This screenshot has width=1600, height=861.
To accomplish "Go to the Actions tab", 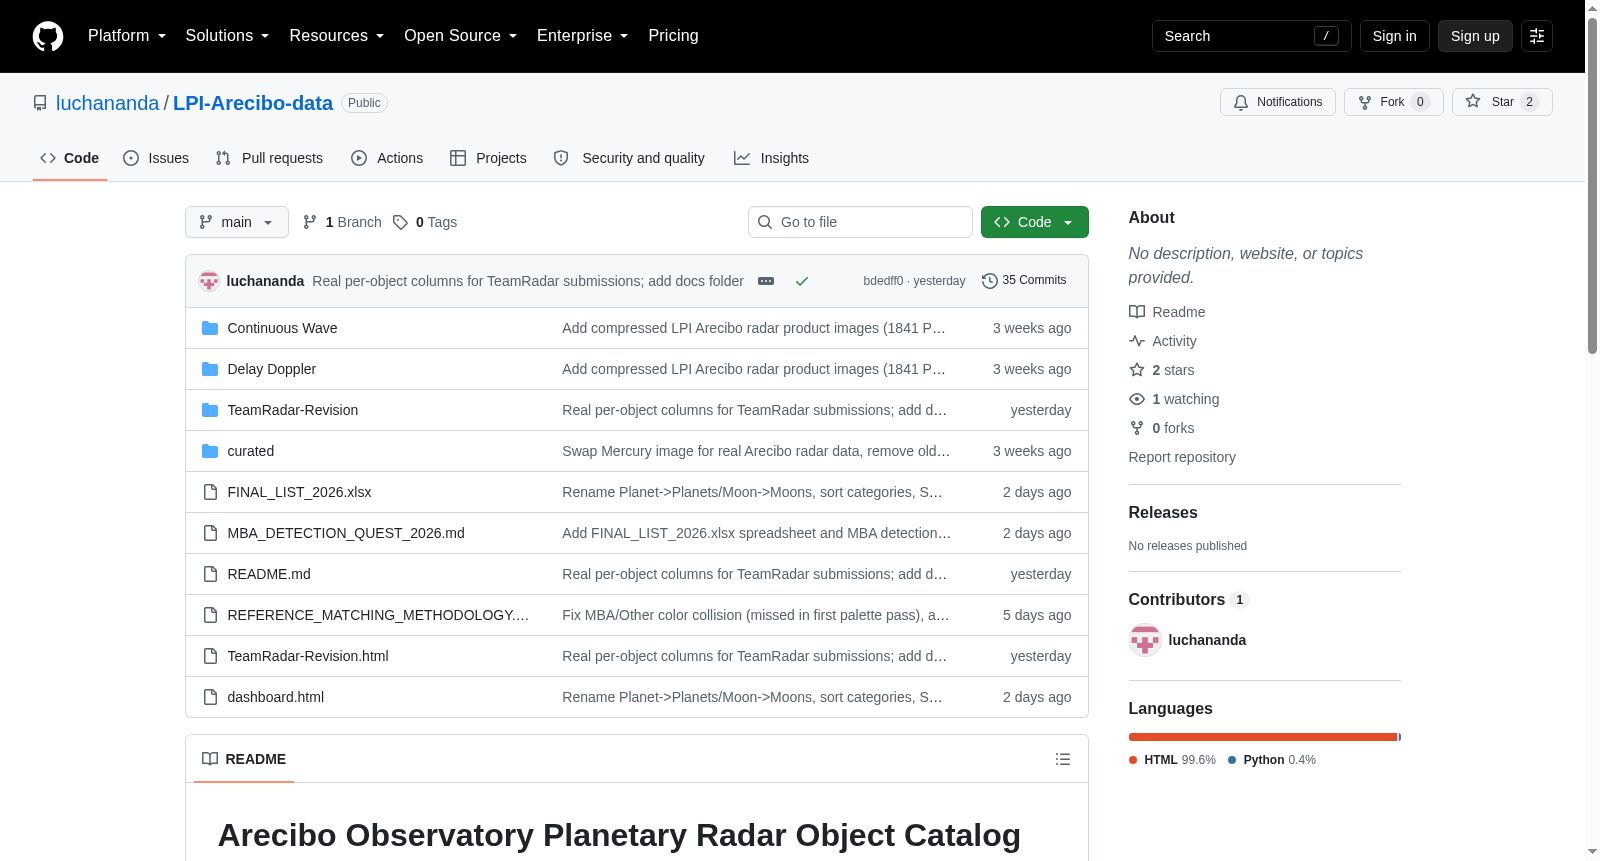I will tap(387, 158).
